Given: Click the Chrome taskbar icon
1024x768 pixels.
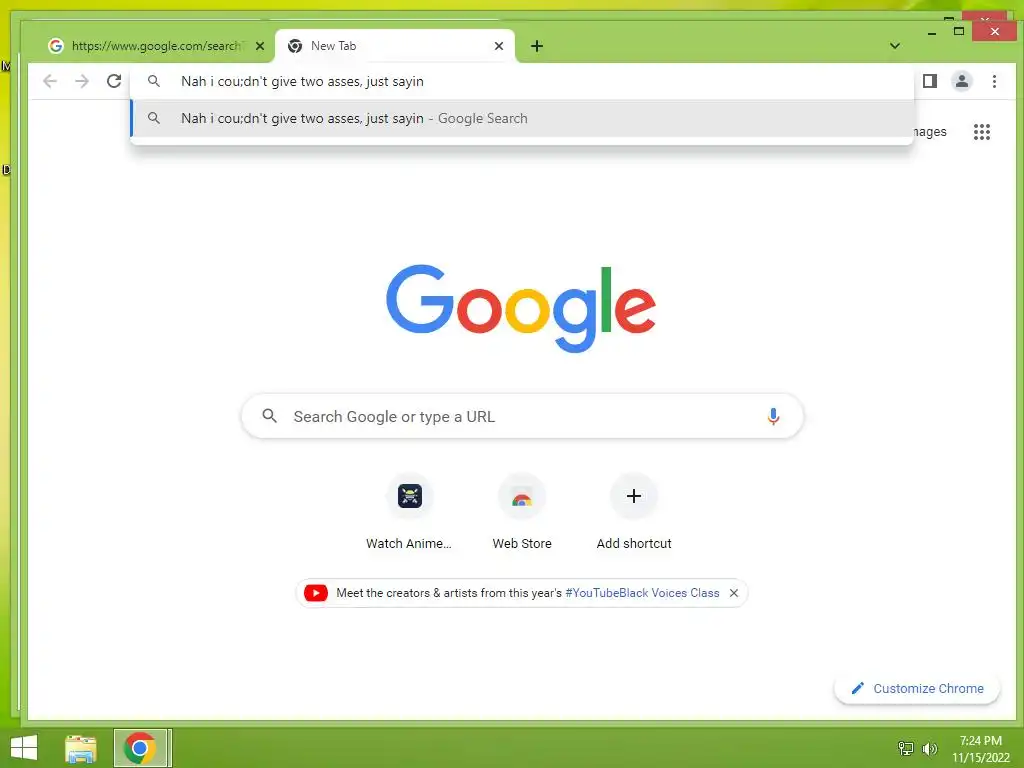Looking at the screenshot, I should [140, 748].
